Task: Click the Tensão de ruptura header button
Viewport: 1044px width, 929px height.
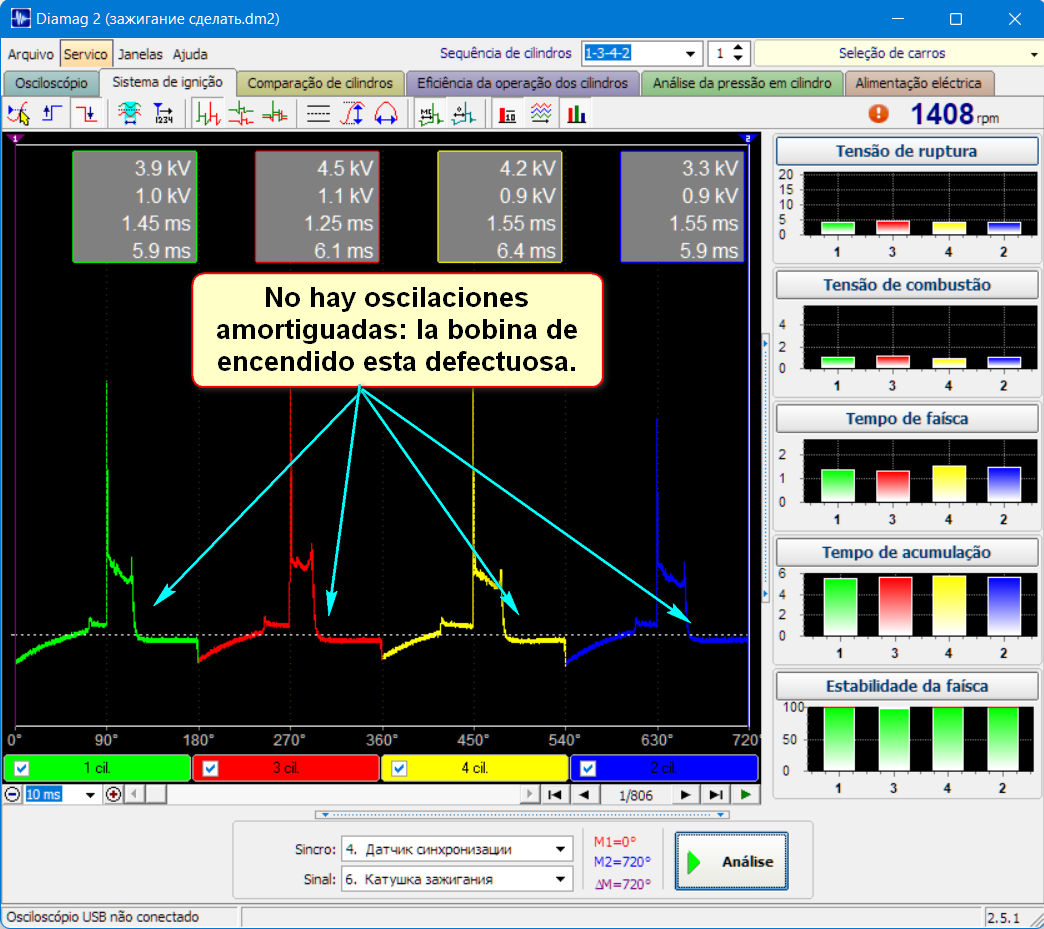Action: pyautogui.click(x=906, y=151)
